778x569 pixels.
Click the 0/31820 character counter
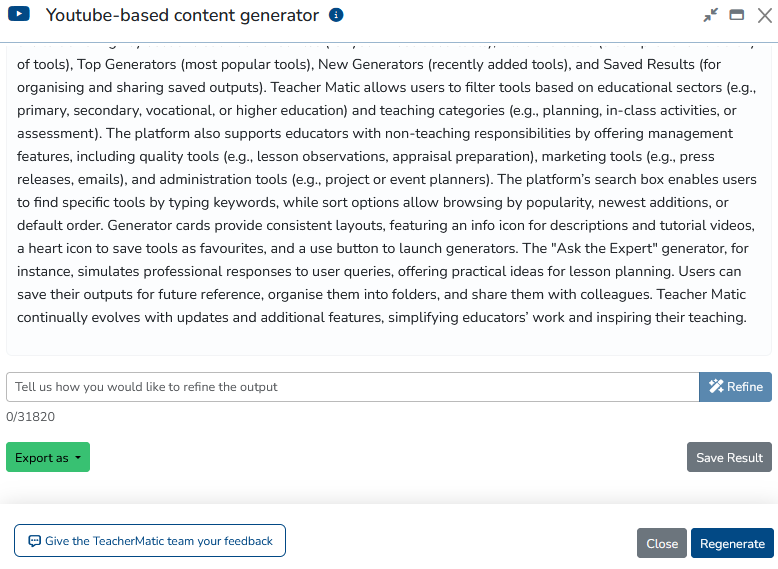click(30, 417)
